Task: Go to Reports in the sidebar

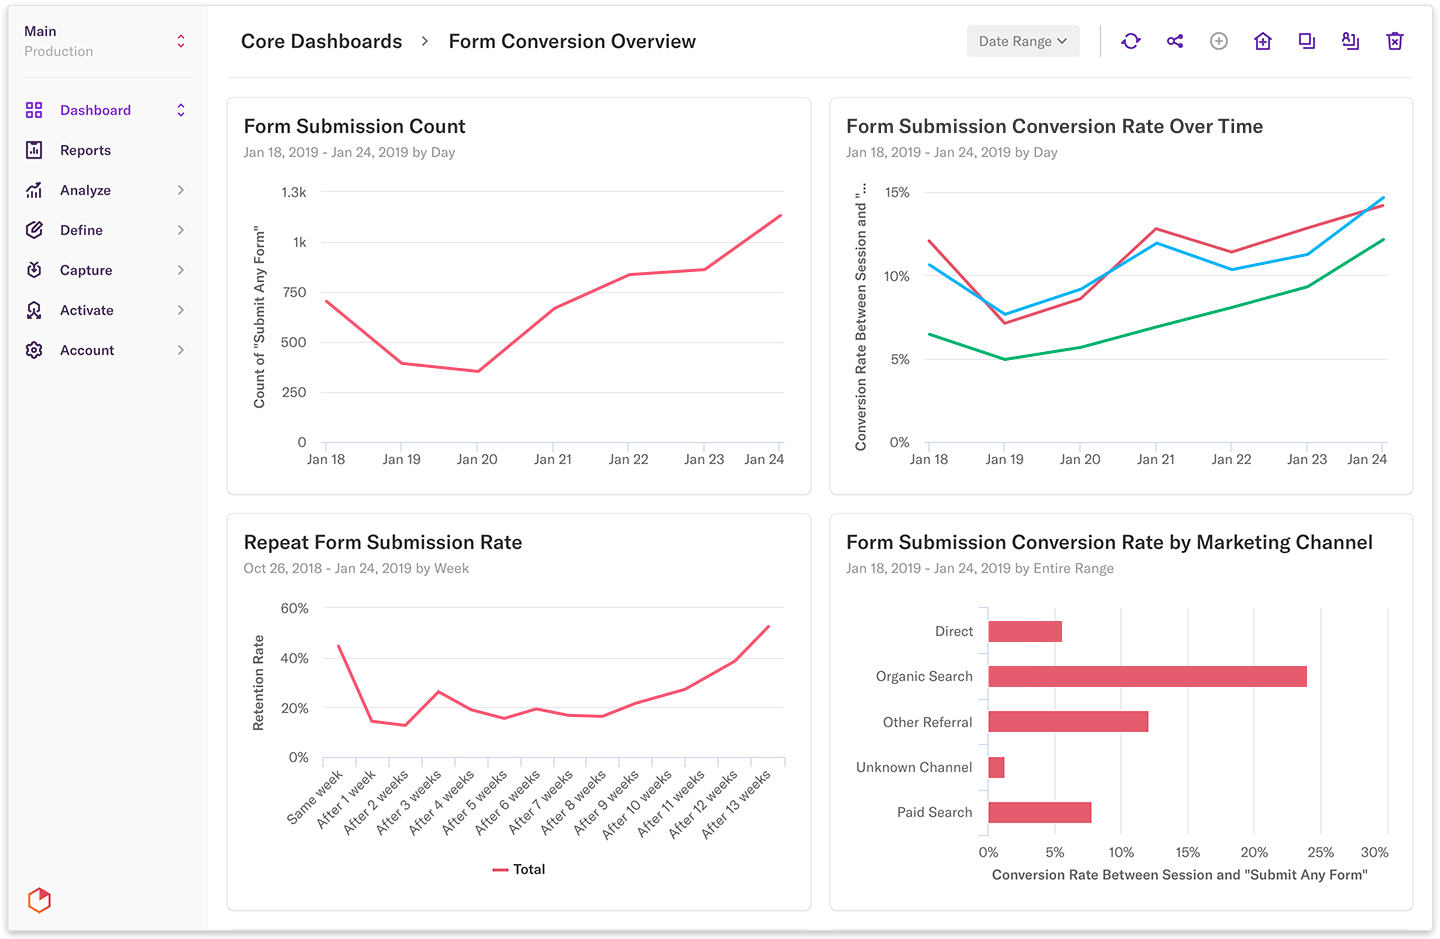Action: (x=85, y=150)
